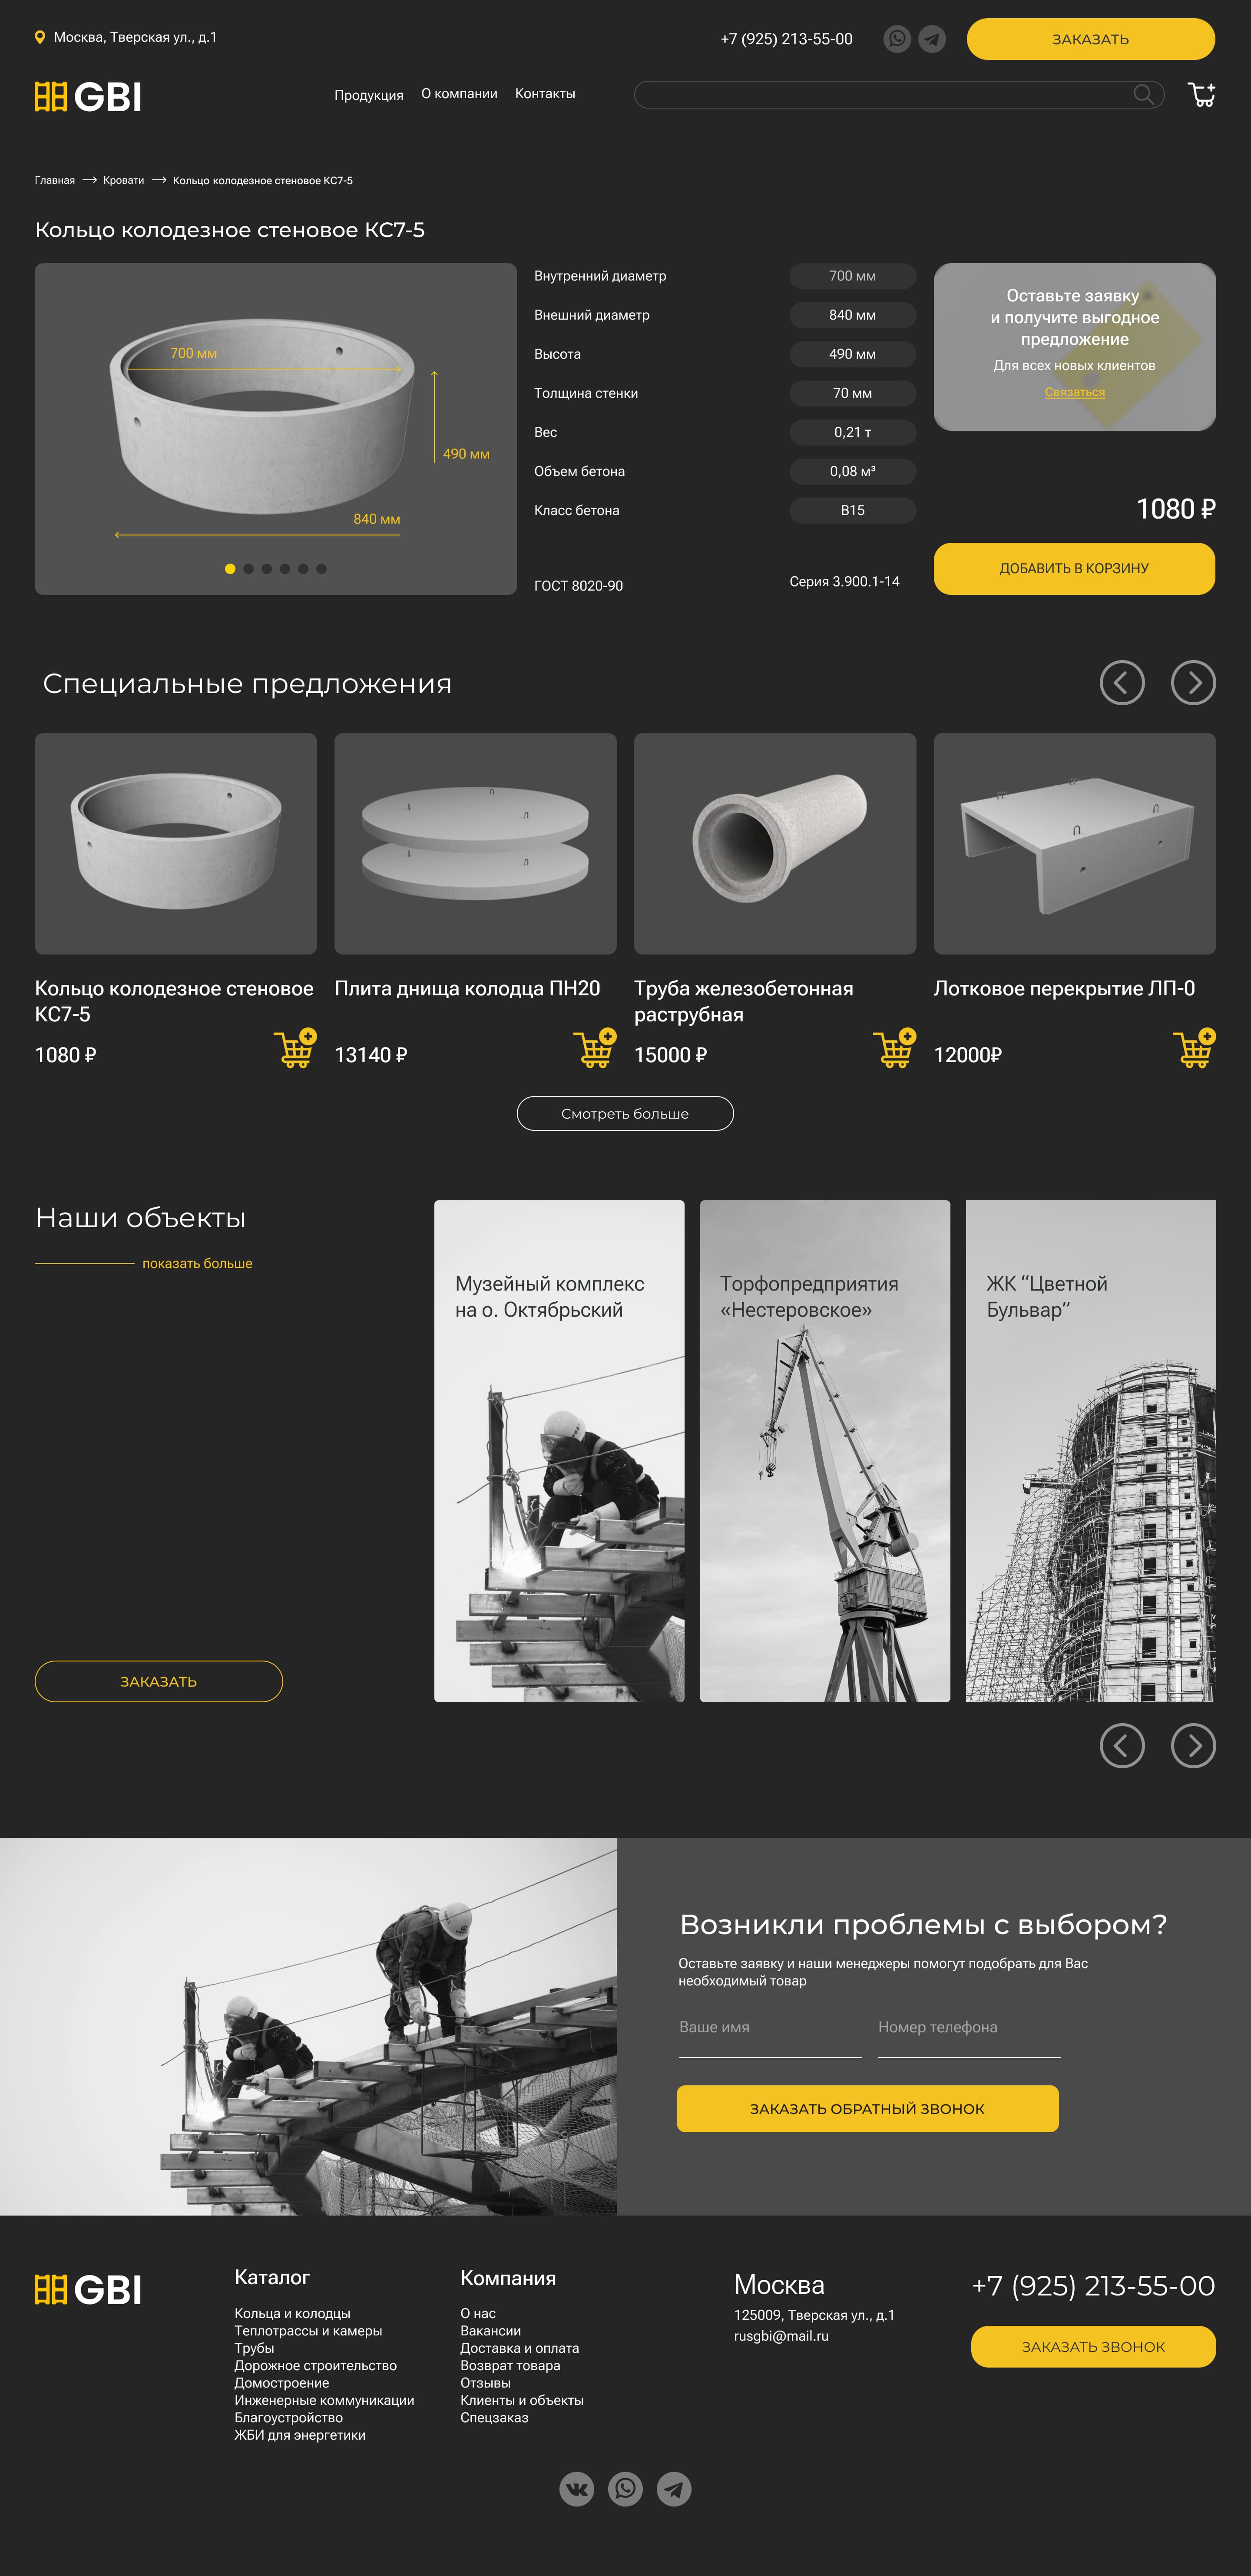
Task: Show next special offers with right arrow
Action: point(1193,683)
